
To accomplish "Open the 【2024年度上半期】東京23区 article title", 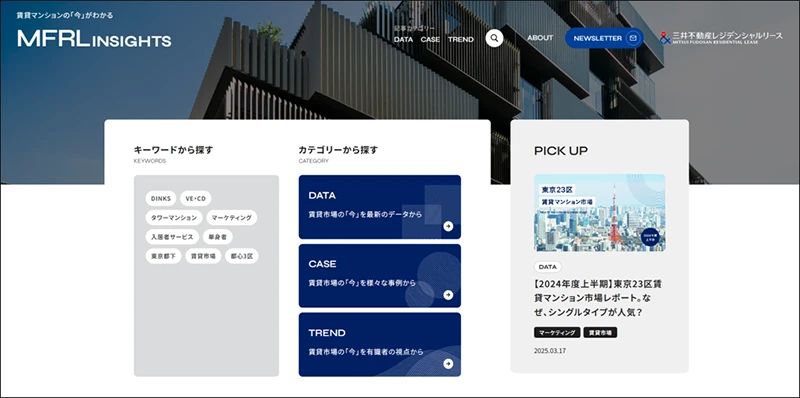I will pyautogui.click(x=599, y=298).
